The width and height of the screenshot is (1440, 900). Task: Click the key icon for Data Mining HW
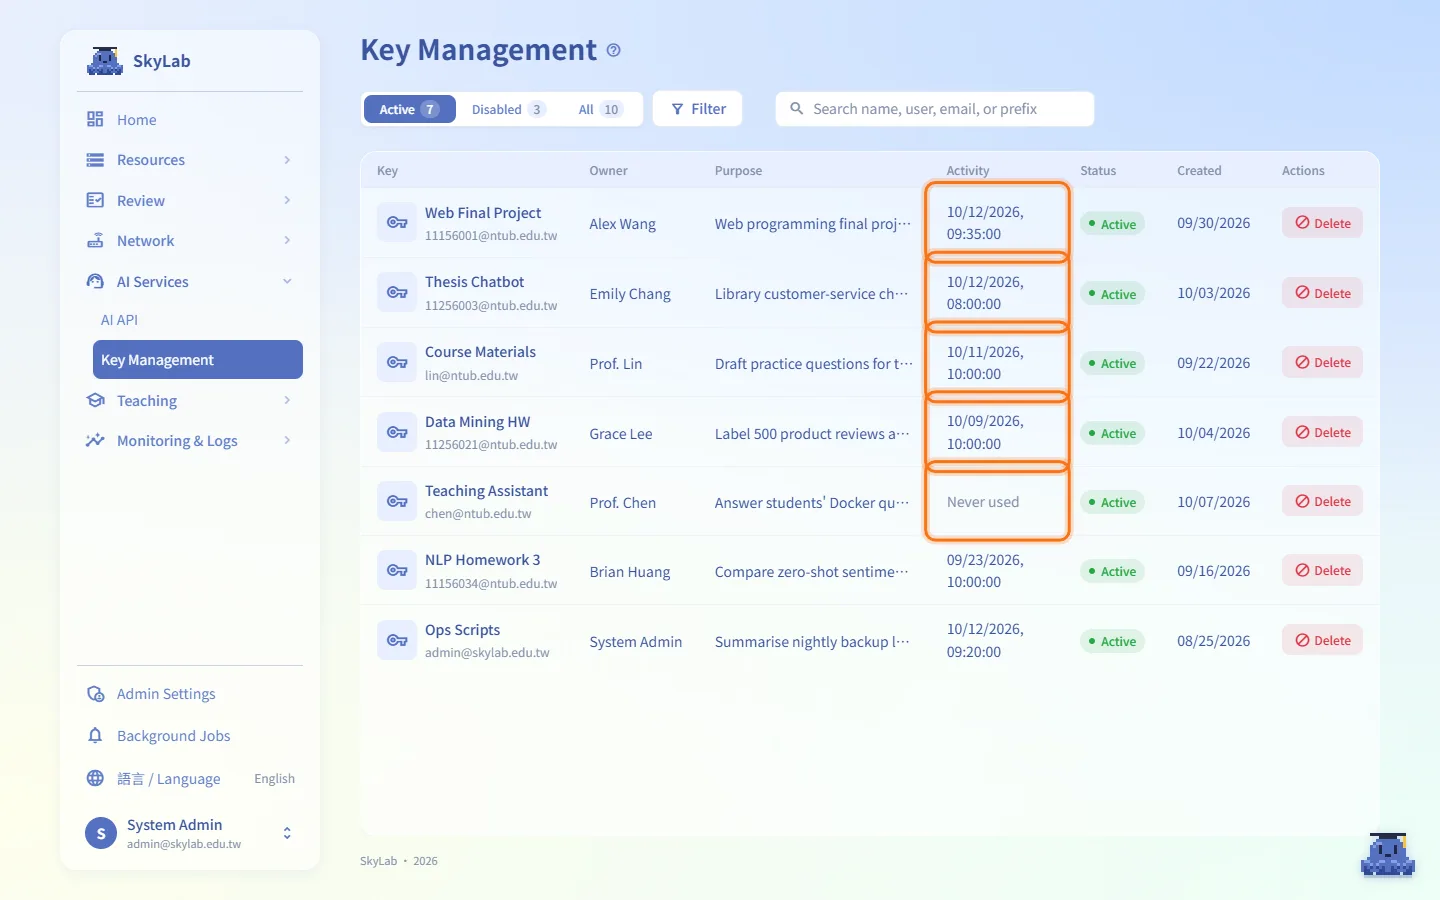pos(397,433)
